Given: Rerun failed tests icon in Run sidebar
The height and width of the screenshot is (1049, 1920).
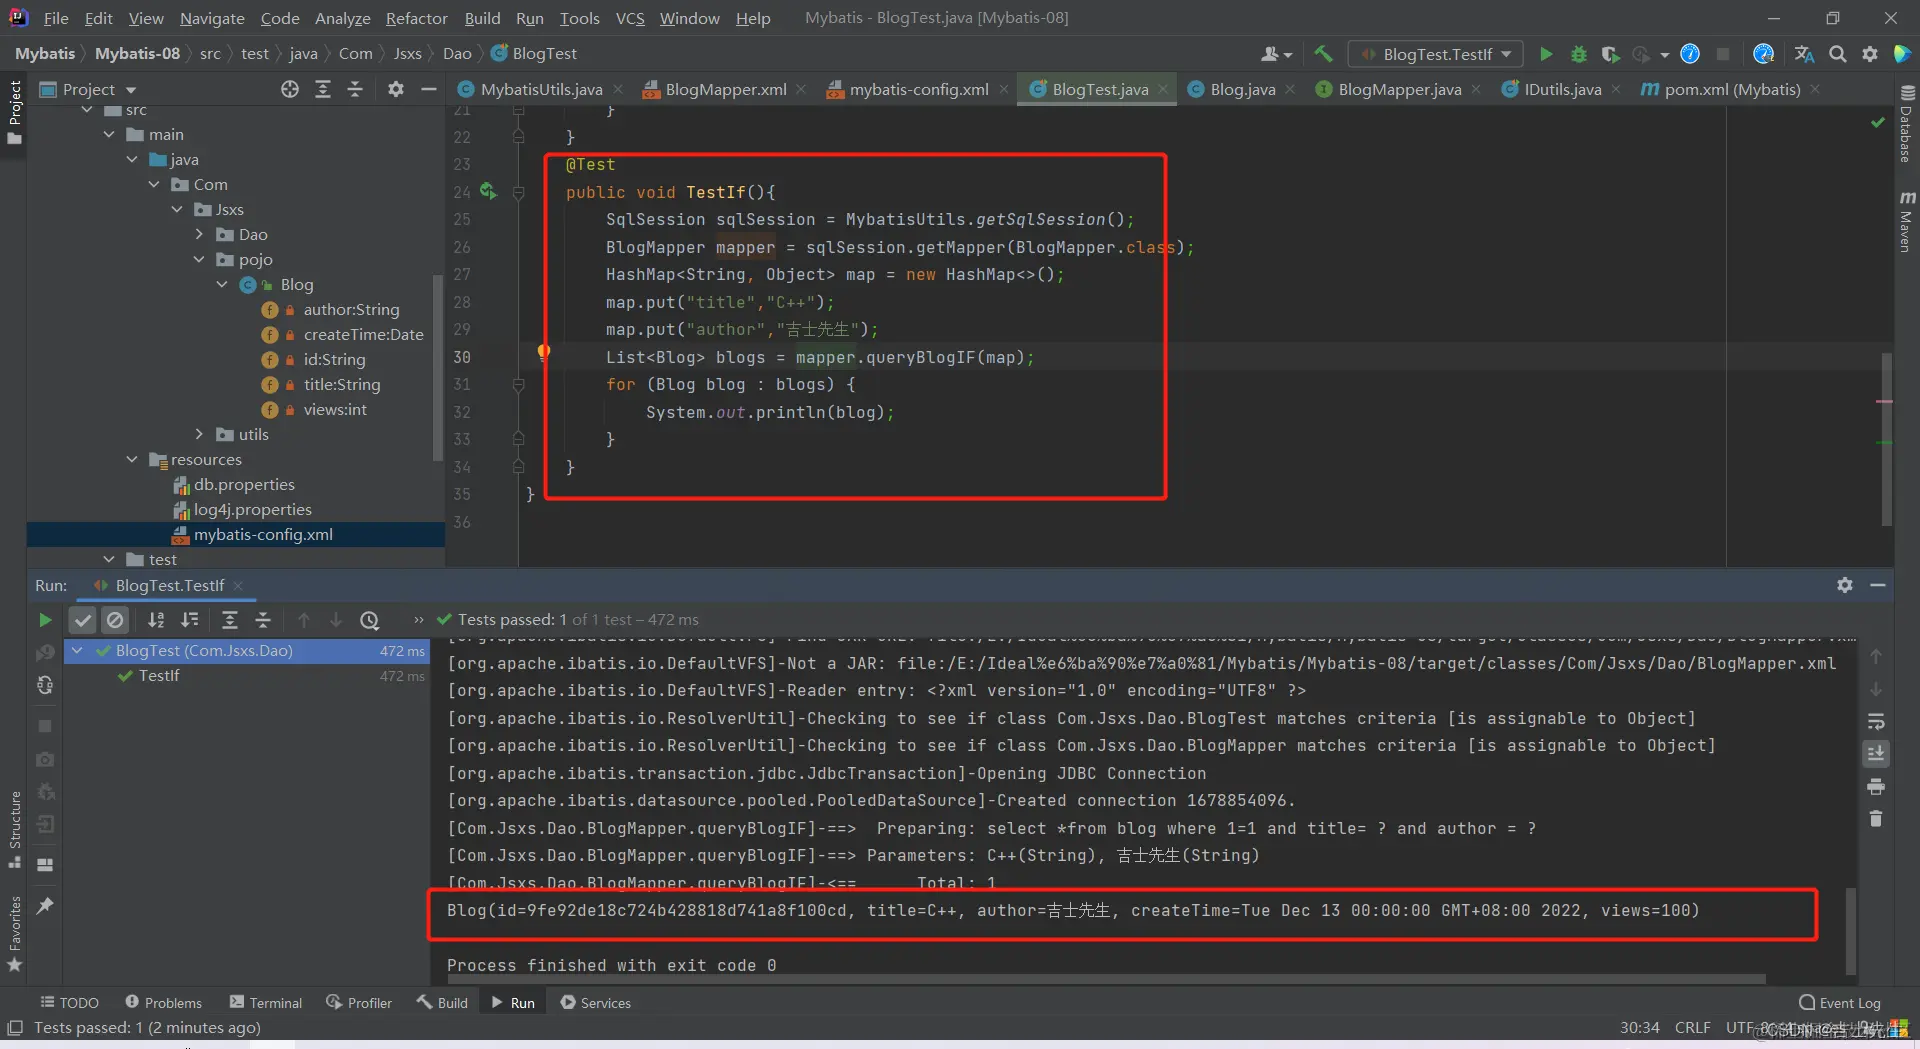Looking at the screenshot, I should tap(45, 653).
